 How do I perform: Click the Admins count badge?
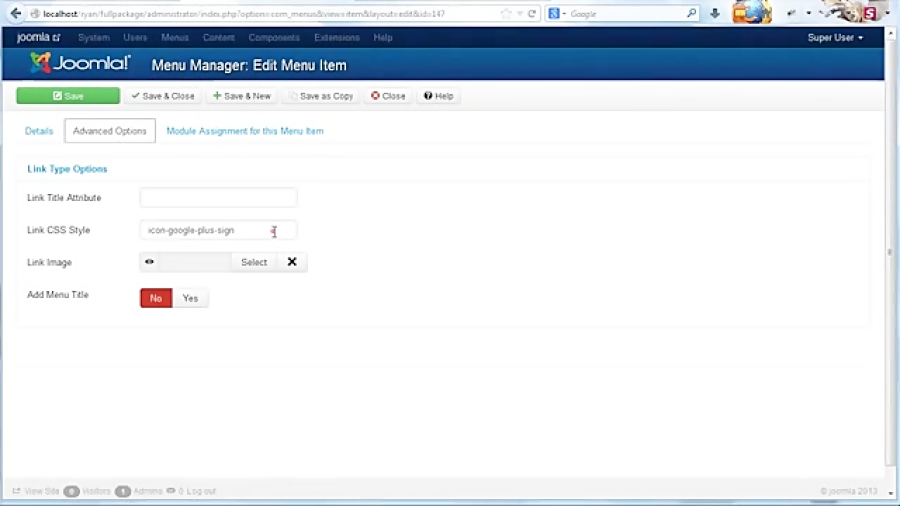point(123,492)
